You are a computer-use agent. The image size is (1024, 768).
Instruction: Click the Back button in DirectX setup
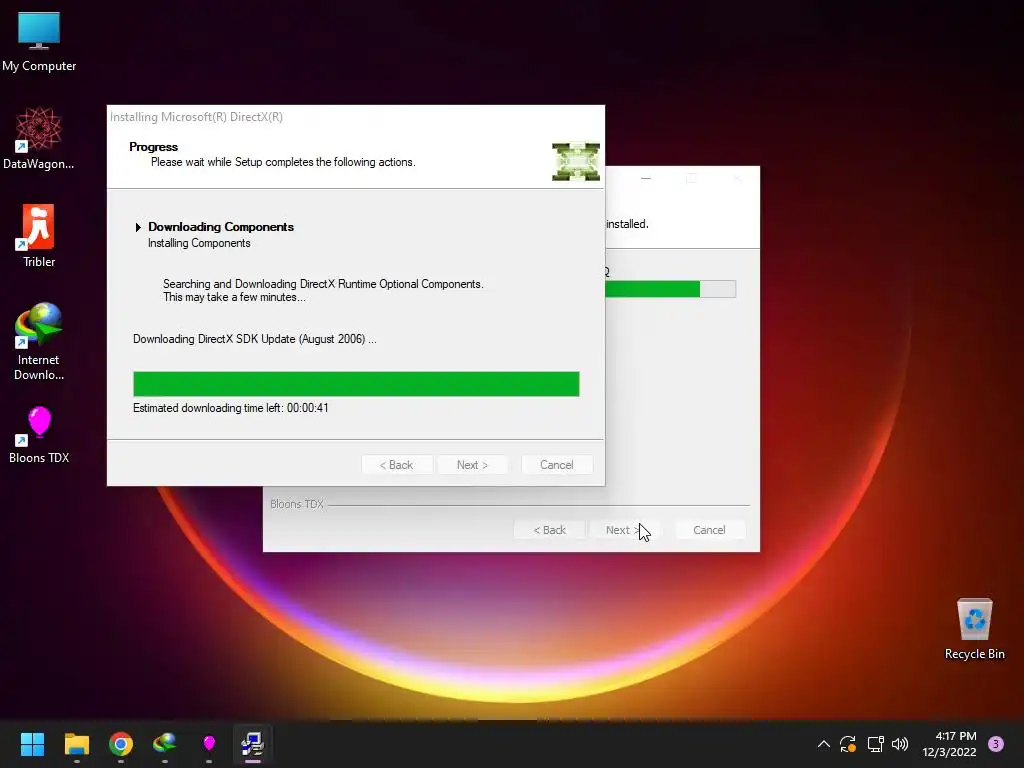(x=396, y=465)
